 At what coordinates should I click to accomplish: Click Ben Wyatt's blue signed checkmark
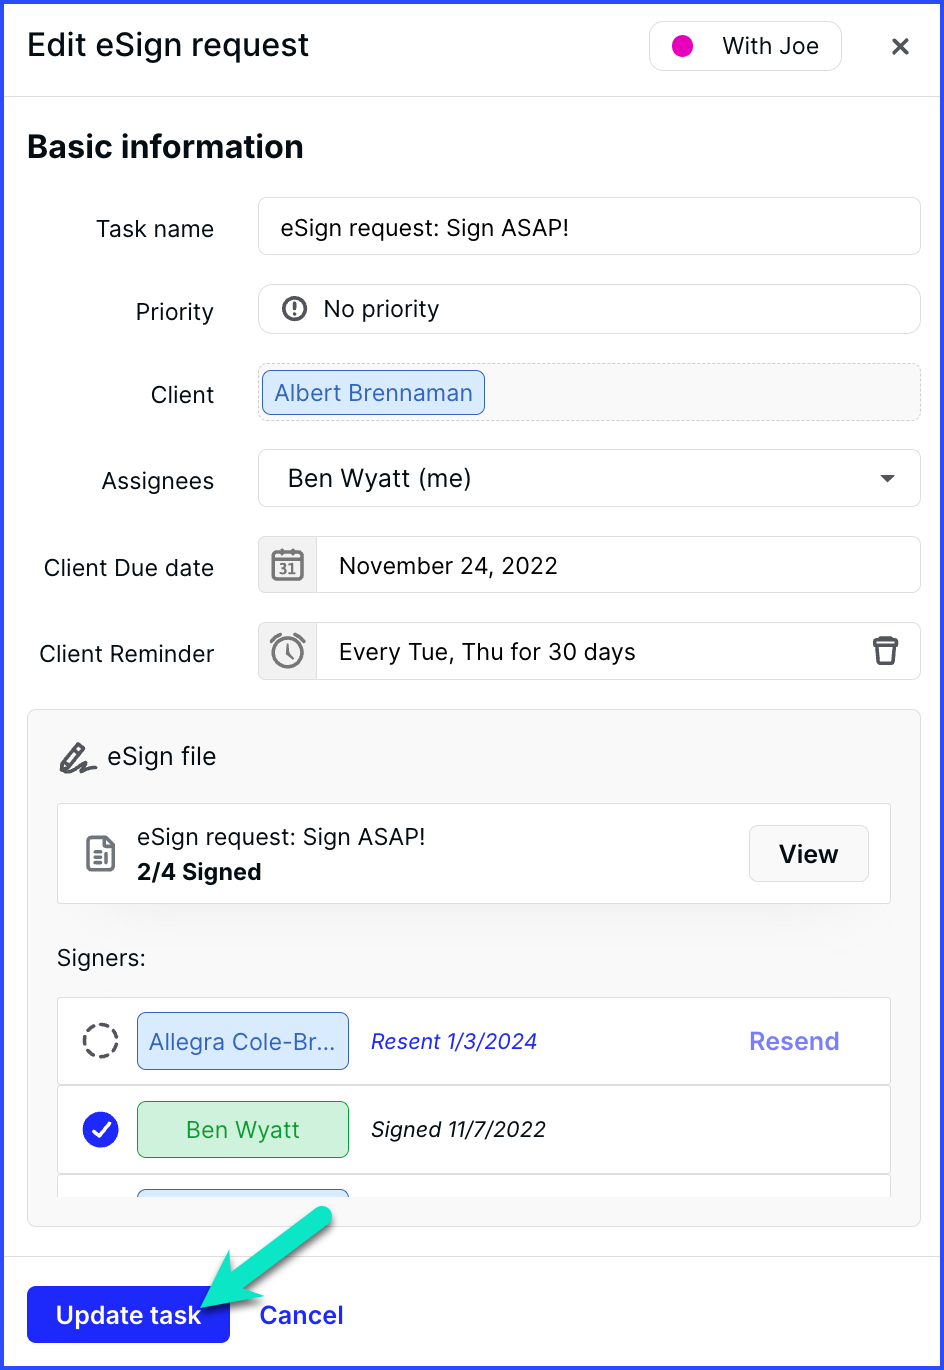coord(100,1130)
